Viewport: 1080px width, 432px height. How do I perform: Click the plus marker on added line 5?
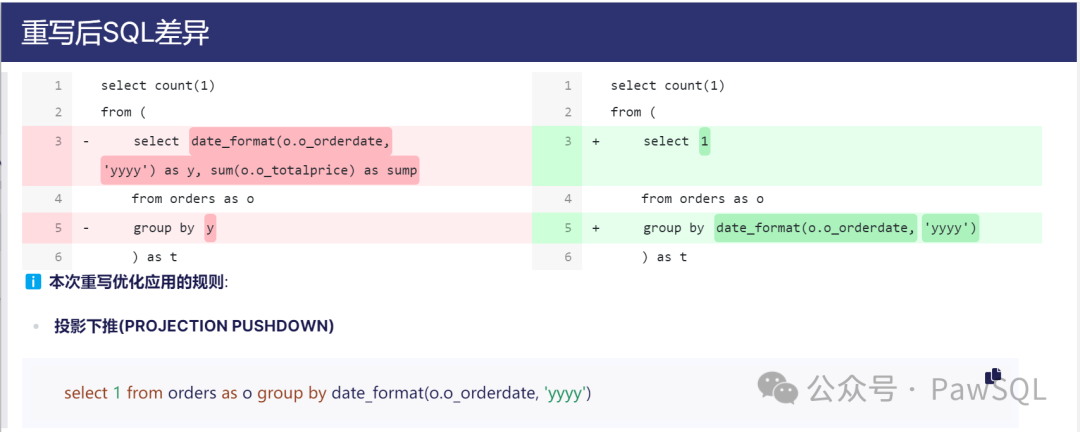tap(596, 228)
